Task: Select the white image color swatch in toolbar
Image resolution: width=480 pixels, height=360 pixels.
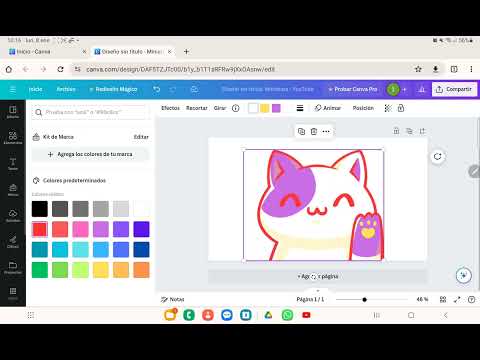Action: (253, 108)
